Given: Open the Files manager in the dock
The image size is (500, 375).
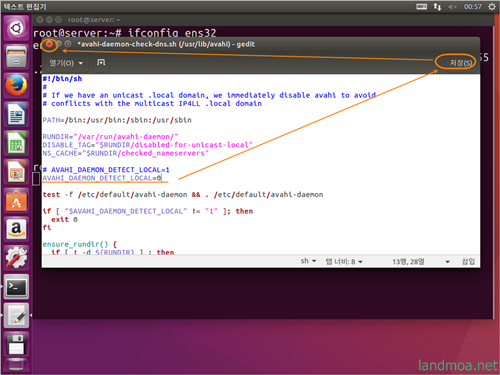Looking at the screenshot, I should (16, 56).
